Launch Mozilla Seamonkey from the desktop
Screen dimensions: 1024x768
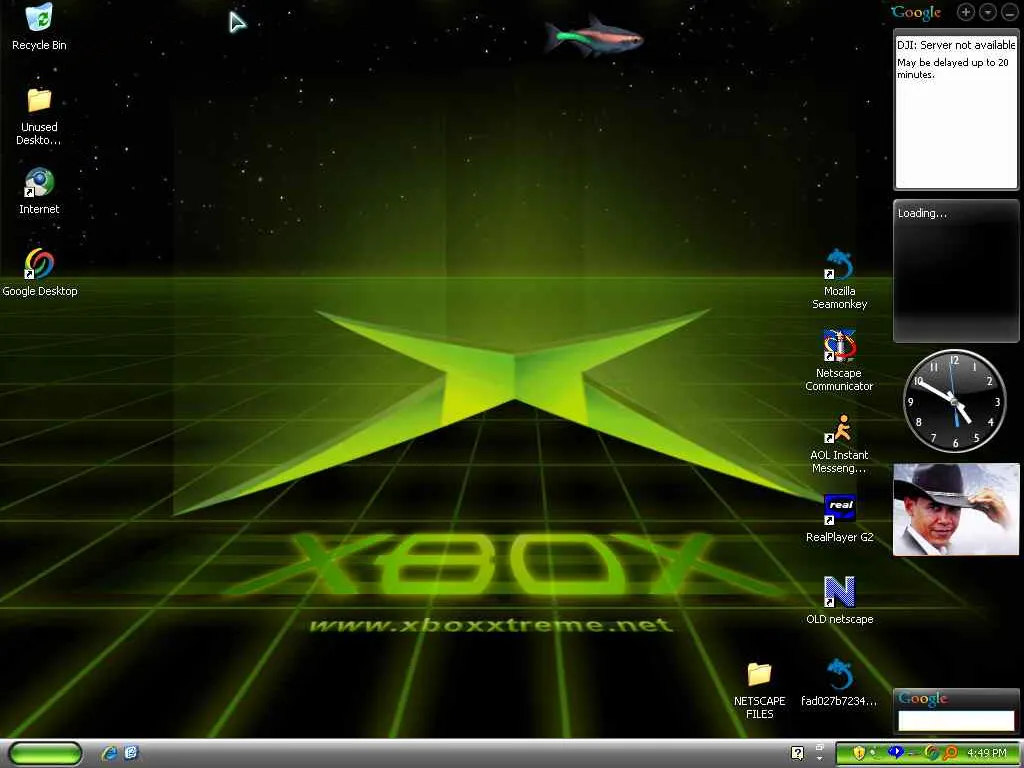839,279
